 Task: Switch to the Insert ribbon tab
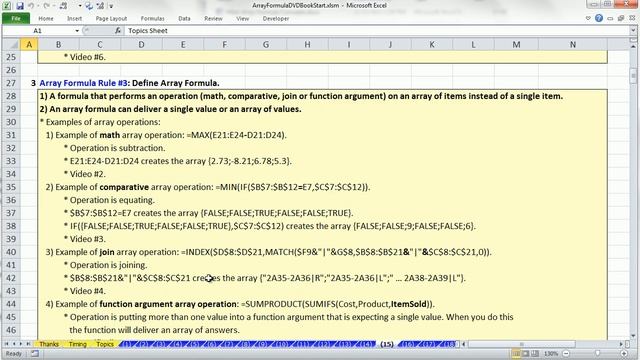(x=74, y=18)
